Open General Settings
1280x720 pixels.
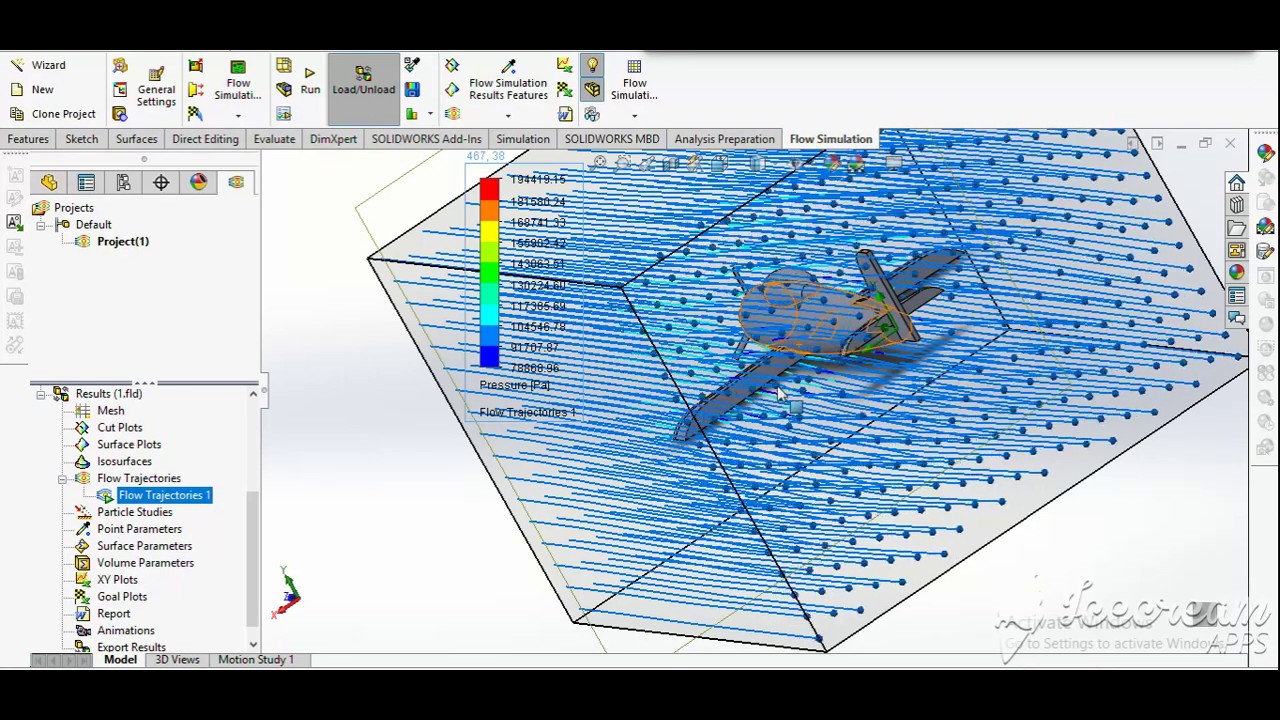coord(156,87)
